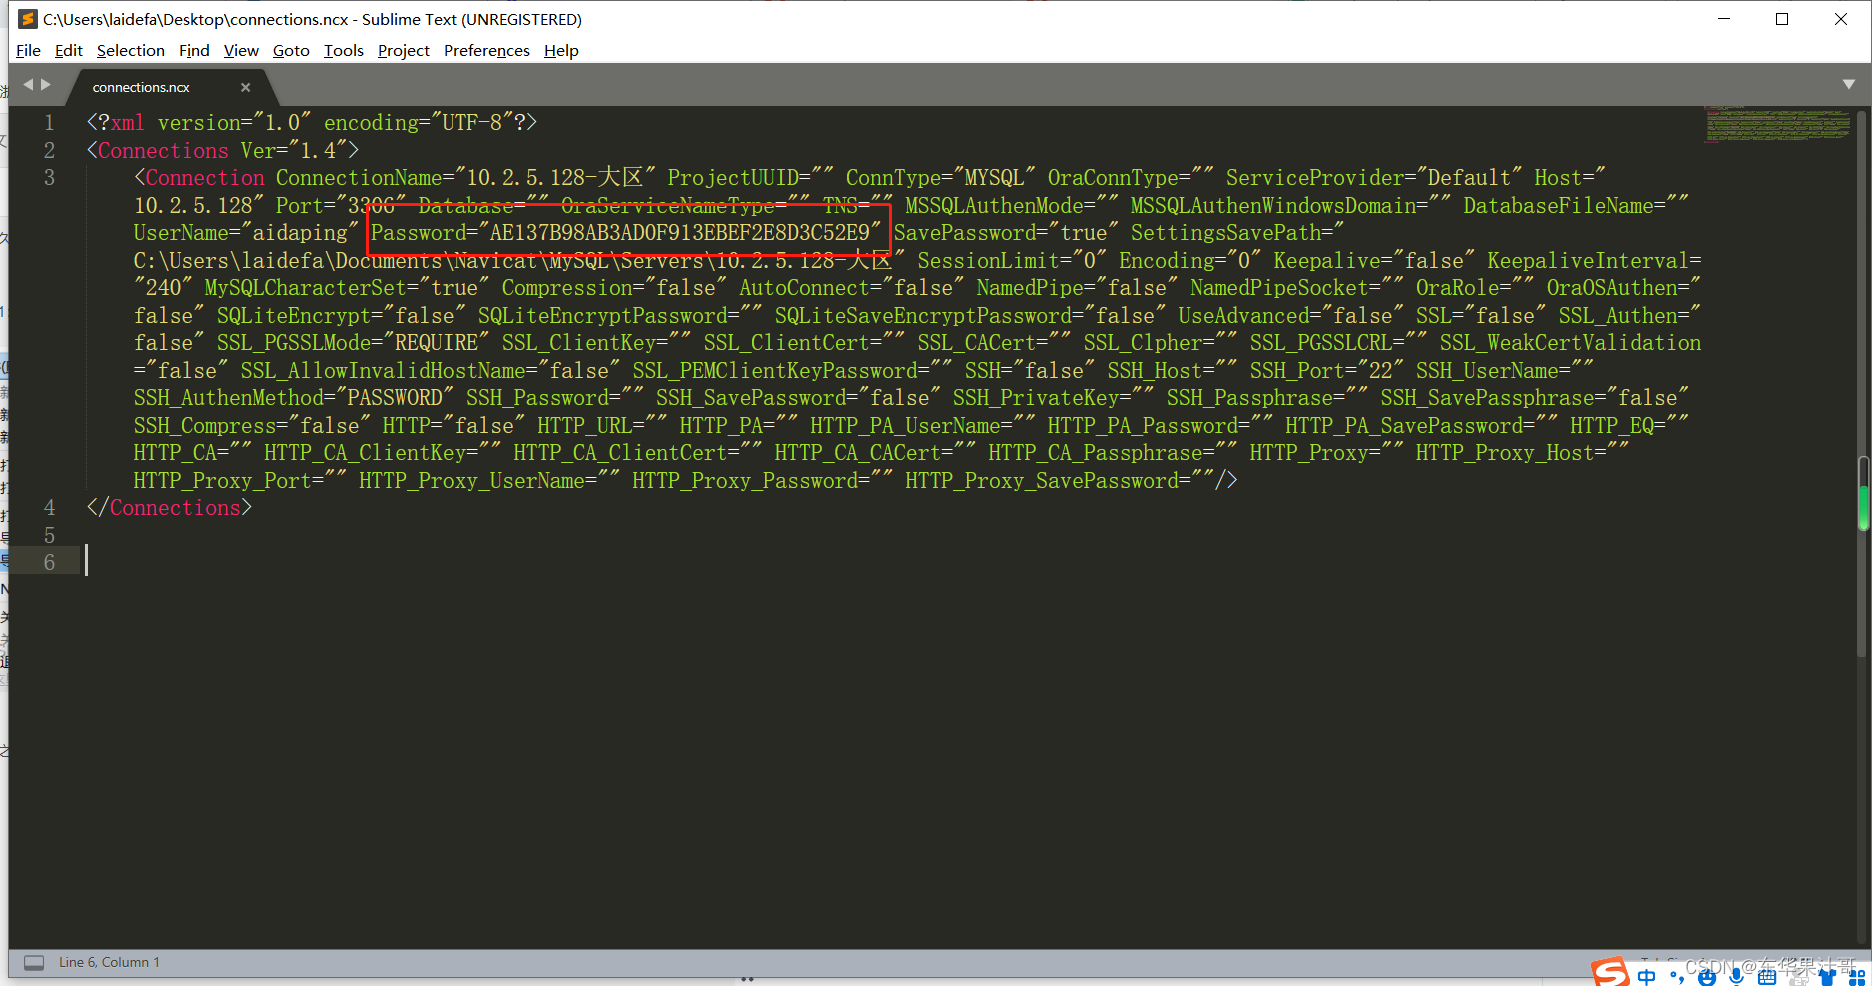Close the connections.ncx tab
Viewport: 1872px width, 986px height.
(x=245, y=88)
